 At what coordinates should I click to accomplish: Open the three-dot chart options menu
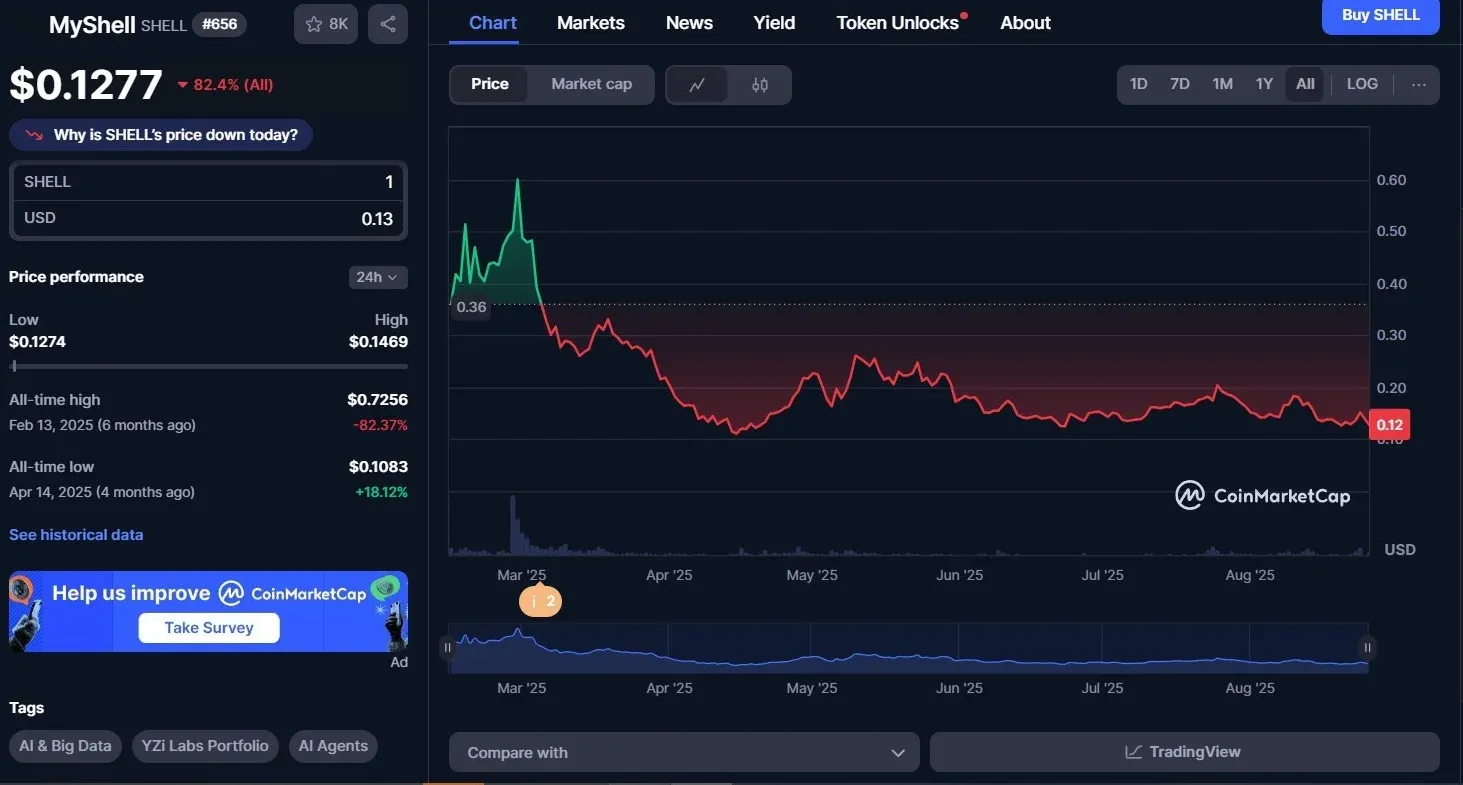[x=1419, y=85]
